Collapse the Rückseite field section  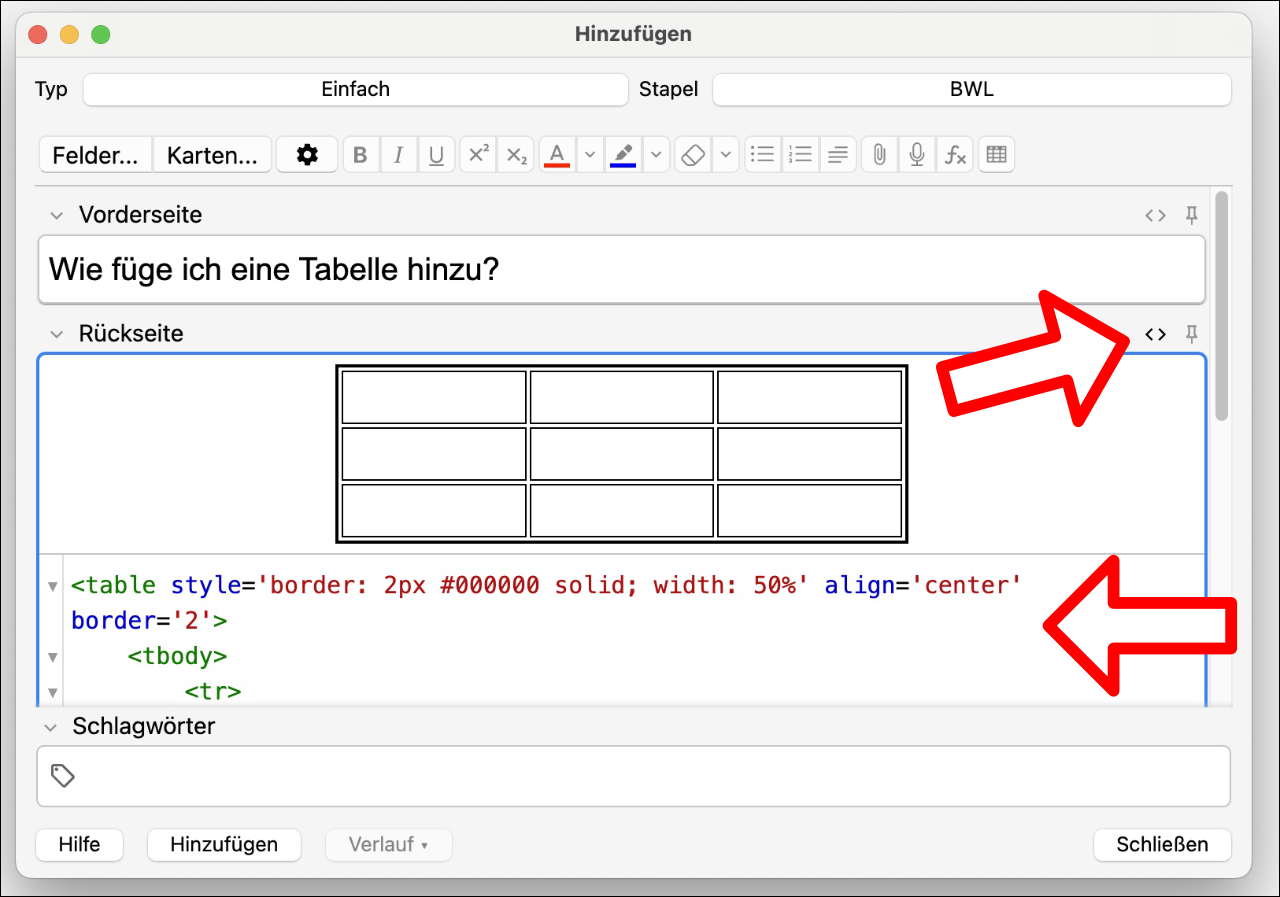(x=57, y=334)
